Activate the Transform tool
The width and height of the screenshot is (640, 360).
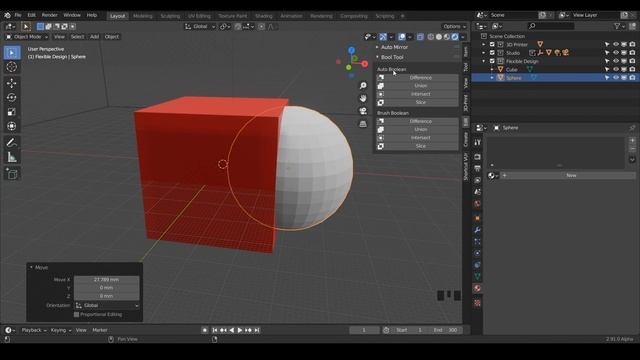click(x=11, y=126)
